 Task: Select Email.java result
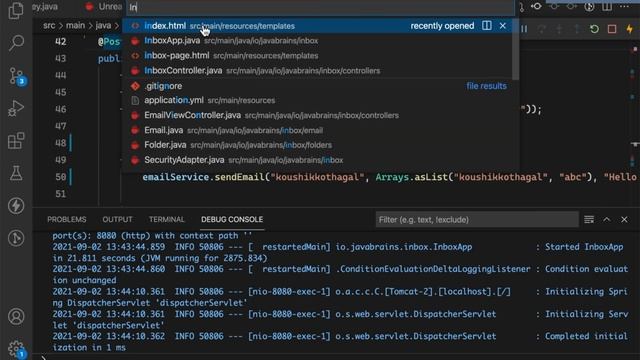coord(318,130)
